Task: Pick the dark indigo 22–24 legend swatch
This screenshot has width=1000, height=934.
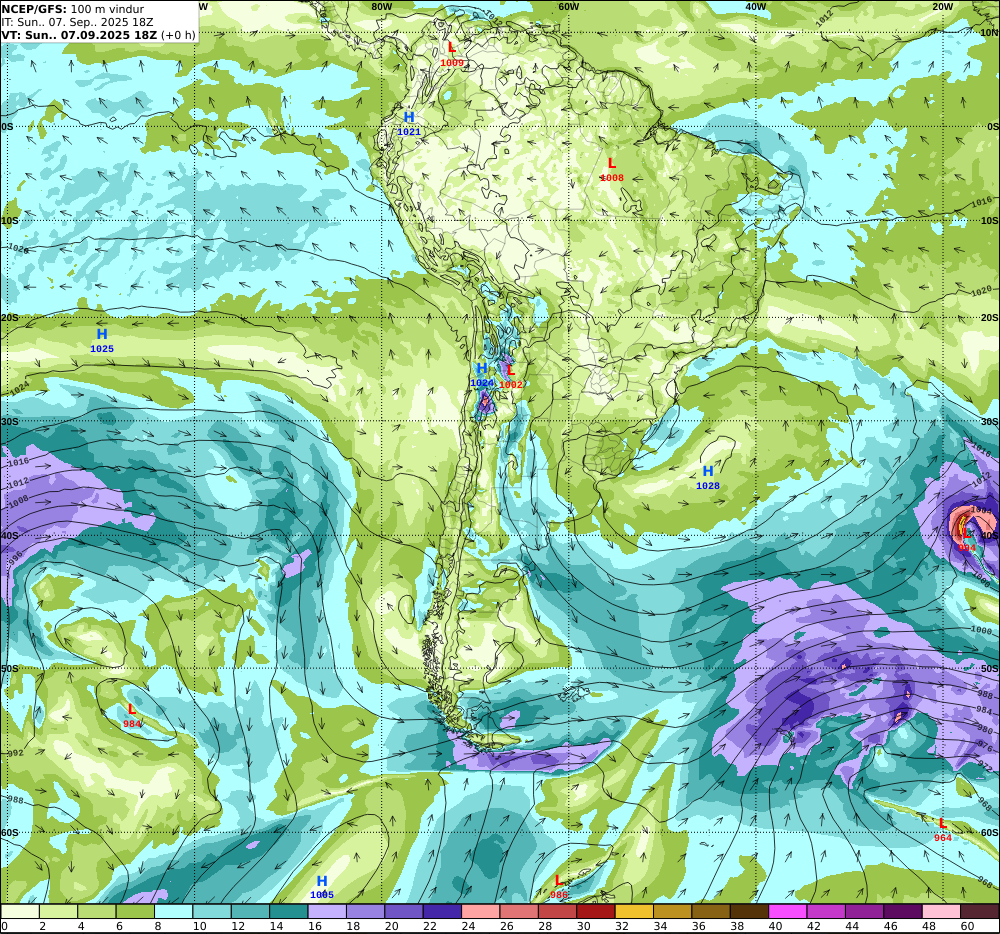Action: click(443, 912)
